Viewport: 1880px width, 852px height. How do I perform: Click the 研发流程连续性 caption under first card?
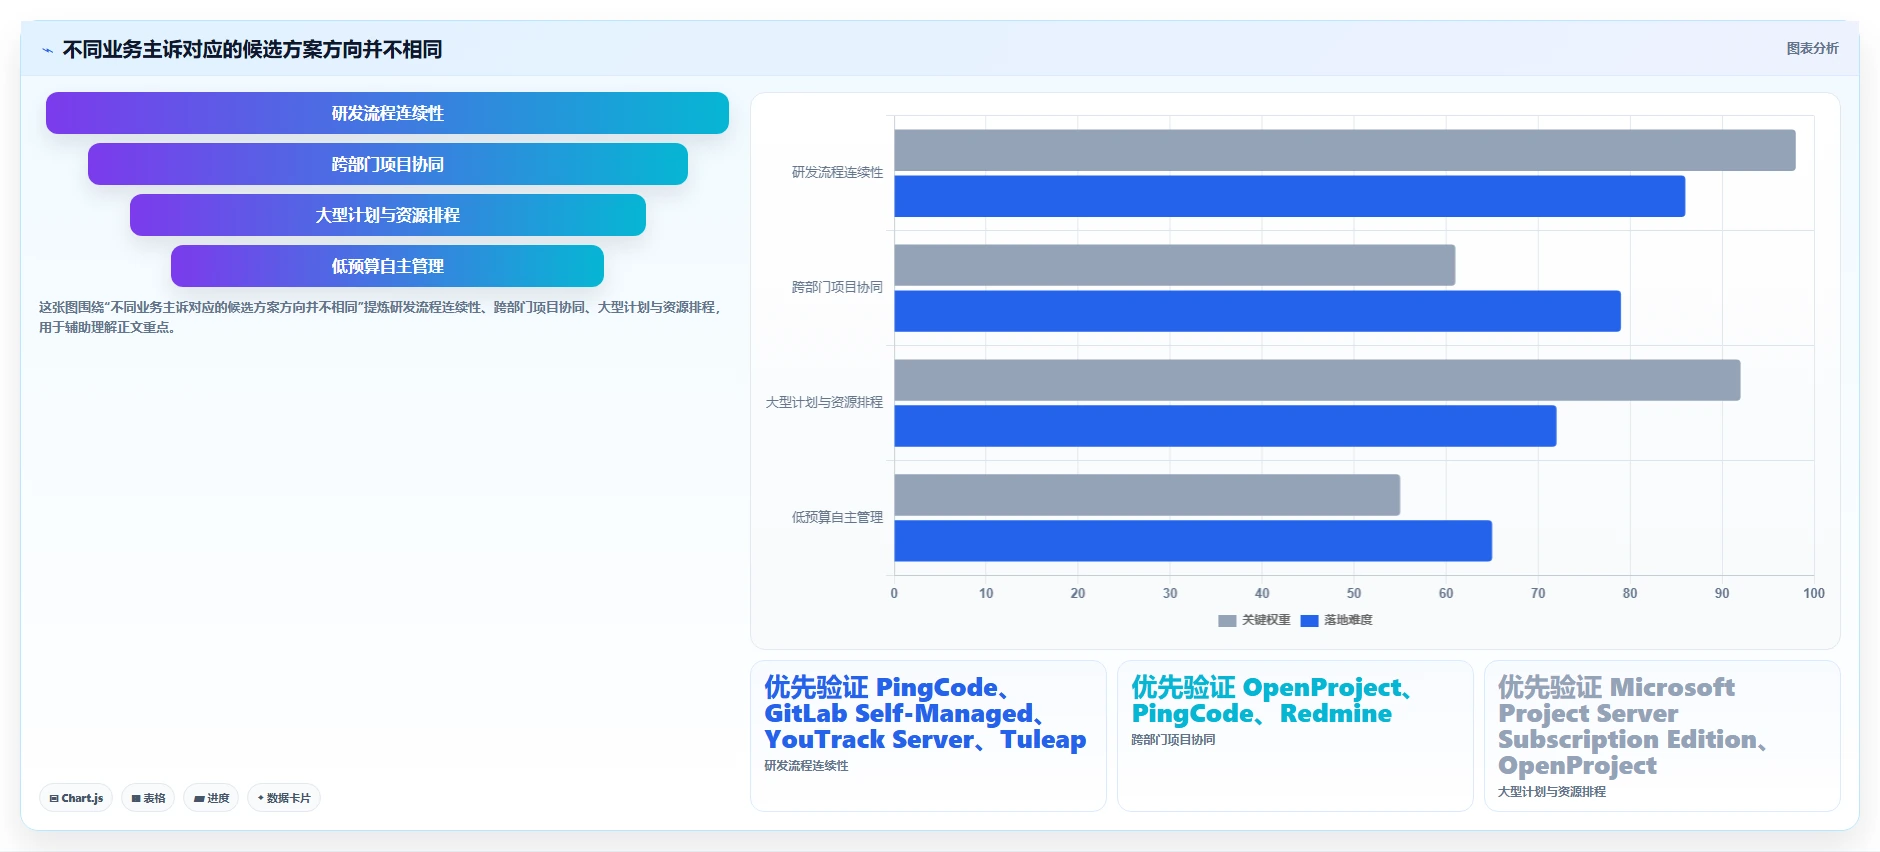(806, 766)
